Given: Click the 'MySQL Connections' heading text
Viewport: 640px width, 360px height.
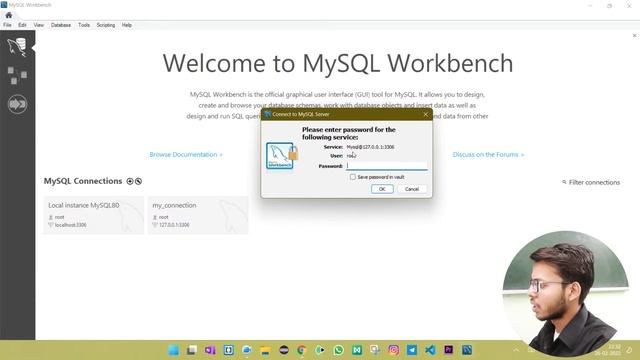Looking at the screenshot, I should point(83,181).
